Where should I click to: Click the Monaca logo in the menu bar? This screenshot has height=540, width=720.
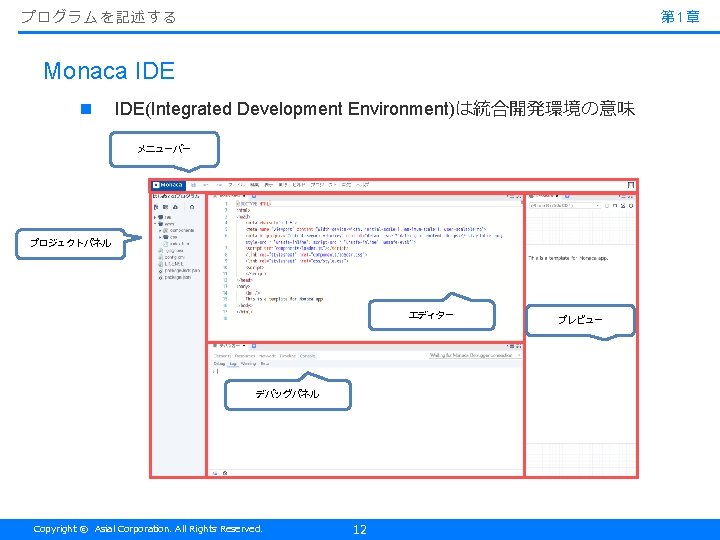169,185
